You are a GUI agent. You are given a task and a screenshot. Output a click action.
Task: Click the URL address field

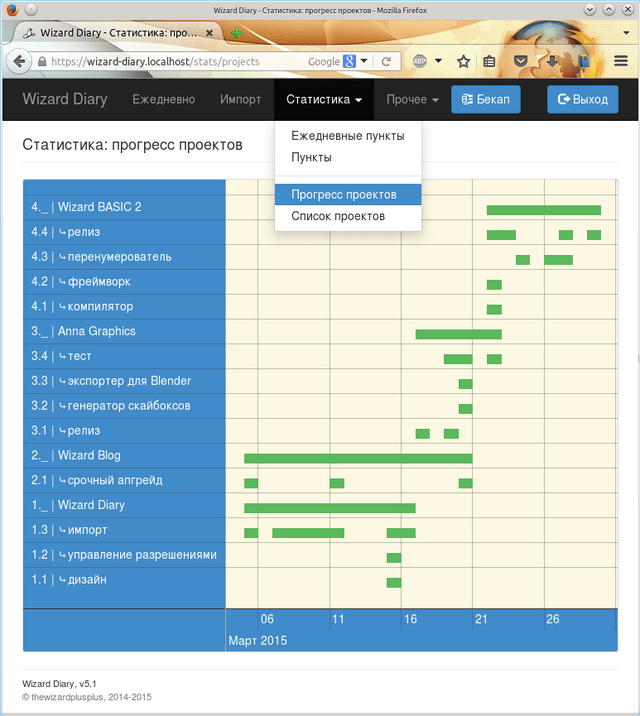click(155, 62)
